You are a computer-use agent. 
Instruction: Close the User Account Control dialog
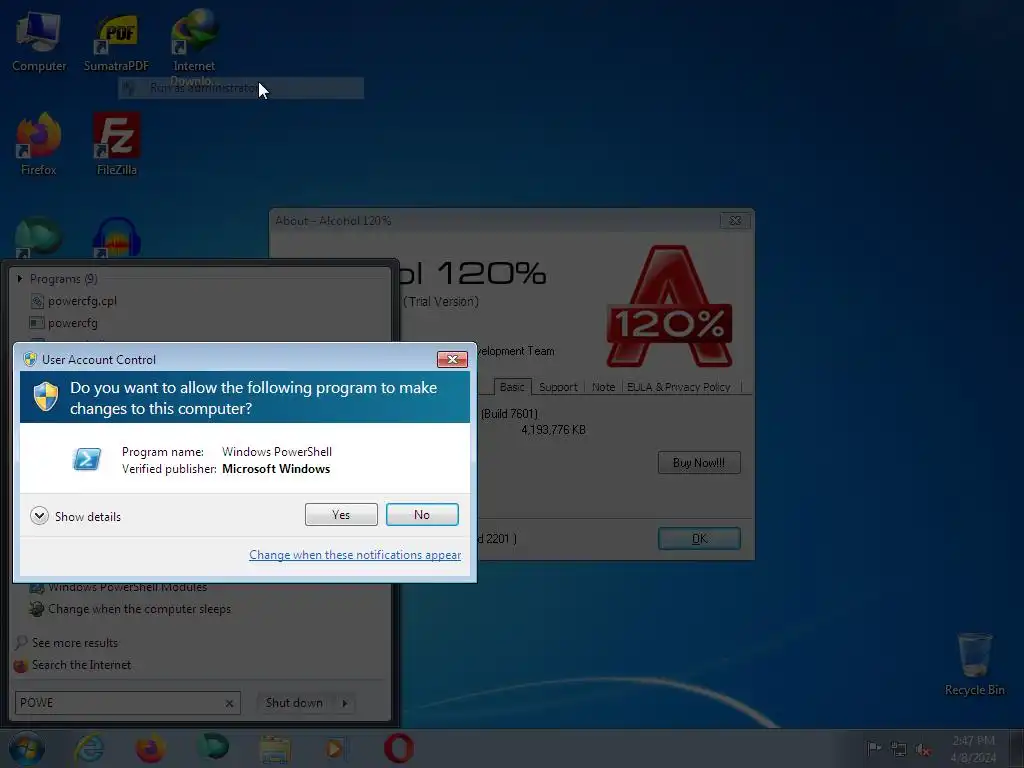tap(452, 359)
